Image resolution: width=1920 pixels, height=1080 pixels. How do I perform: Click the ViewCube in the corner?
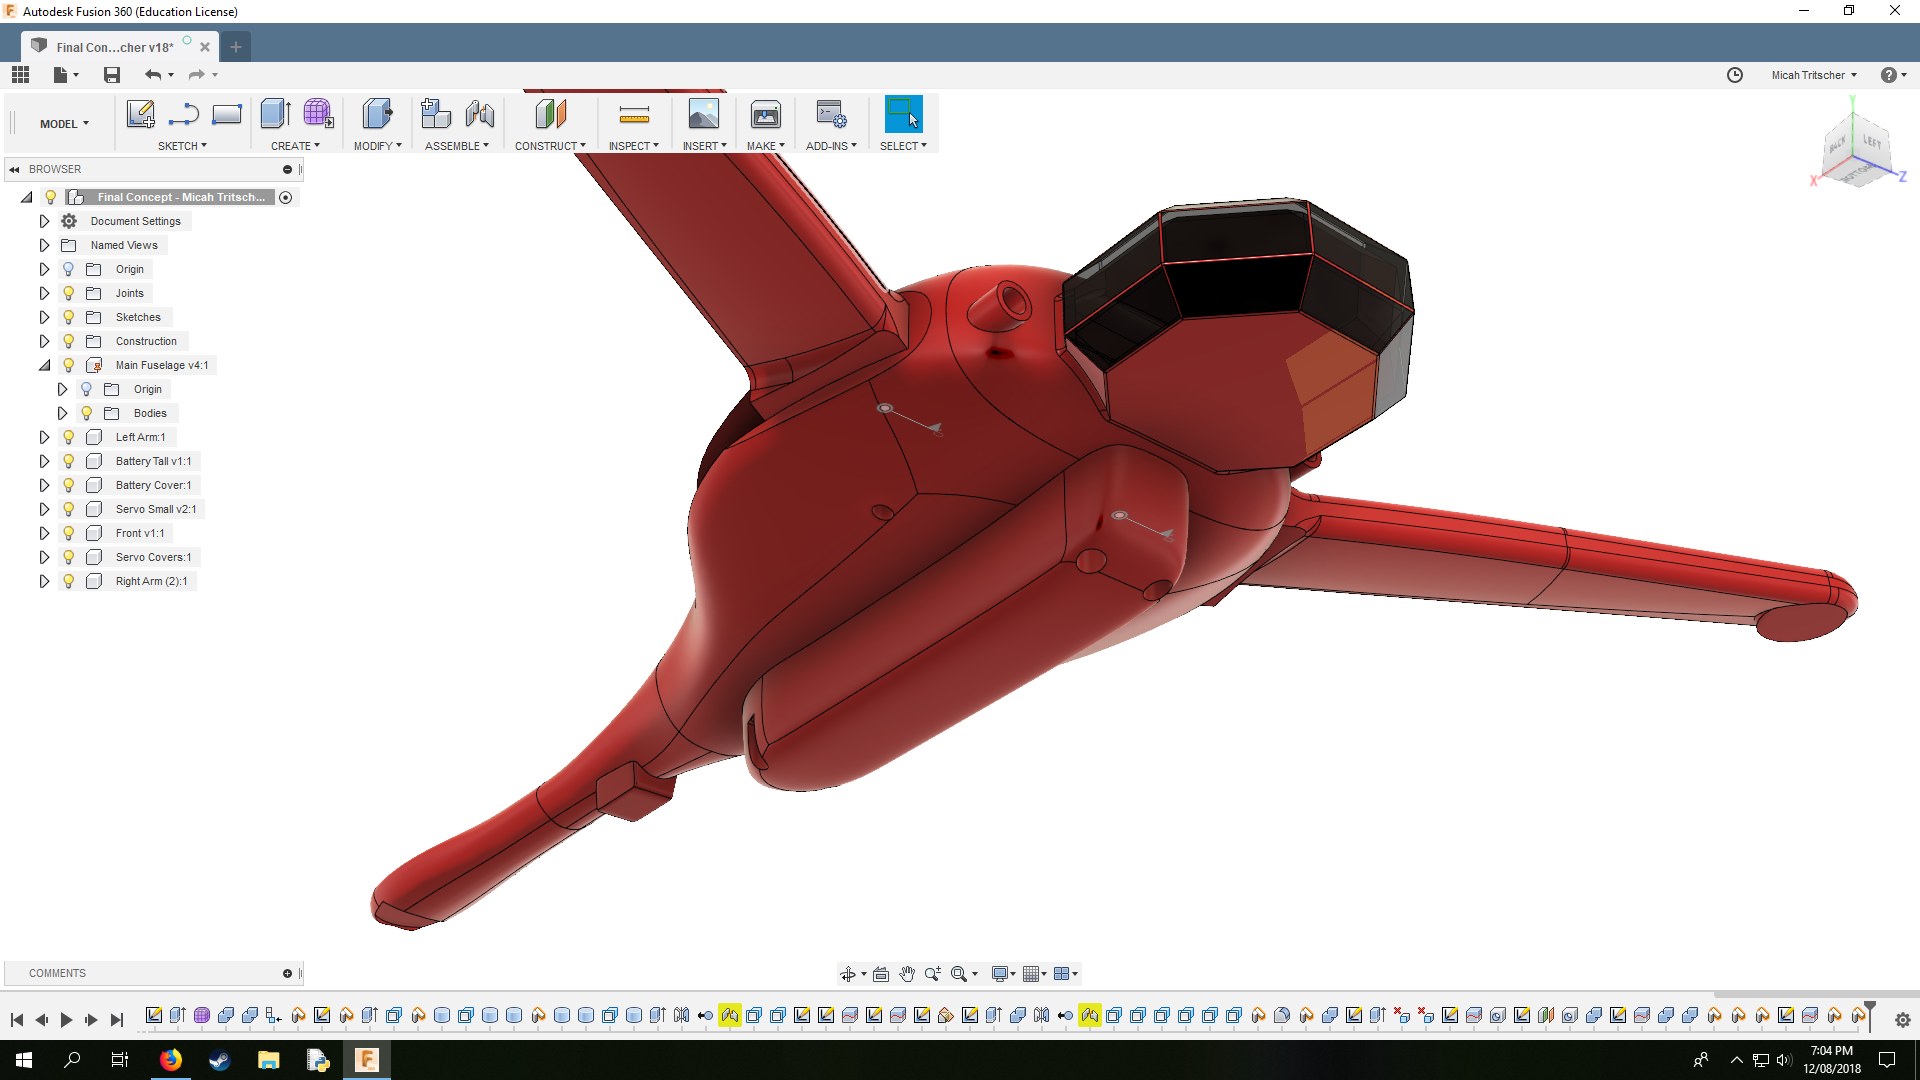click(1857, 150)
